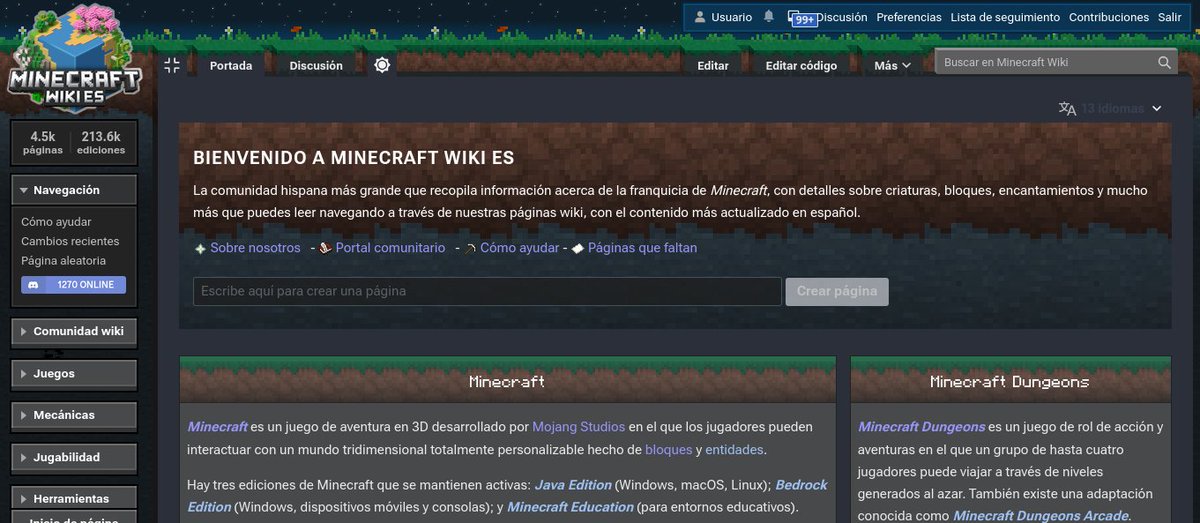Click the 213.6k ediciones statistic
The height and width of the screenshot is (523, 1200).
[x=101, y=142]
